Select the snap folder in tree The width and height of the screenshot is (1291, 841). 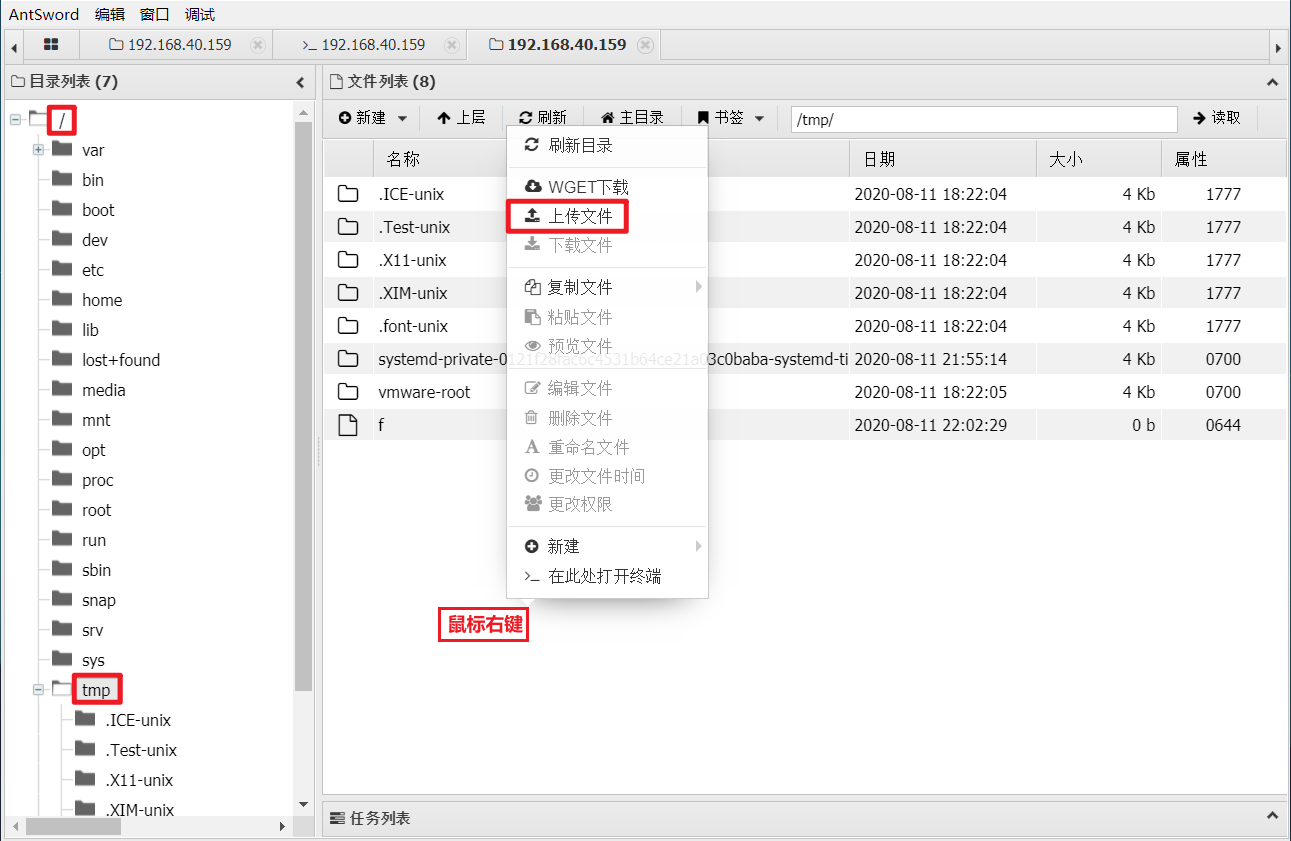[99, 600]
